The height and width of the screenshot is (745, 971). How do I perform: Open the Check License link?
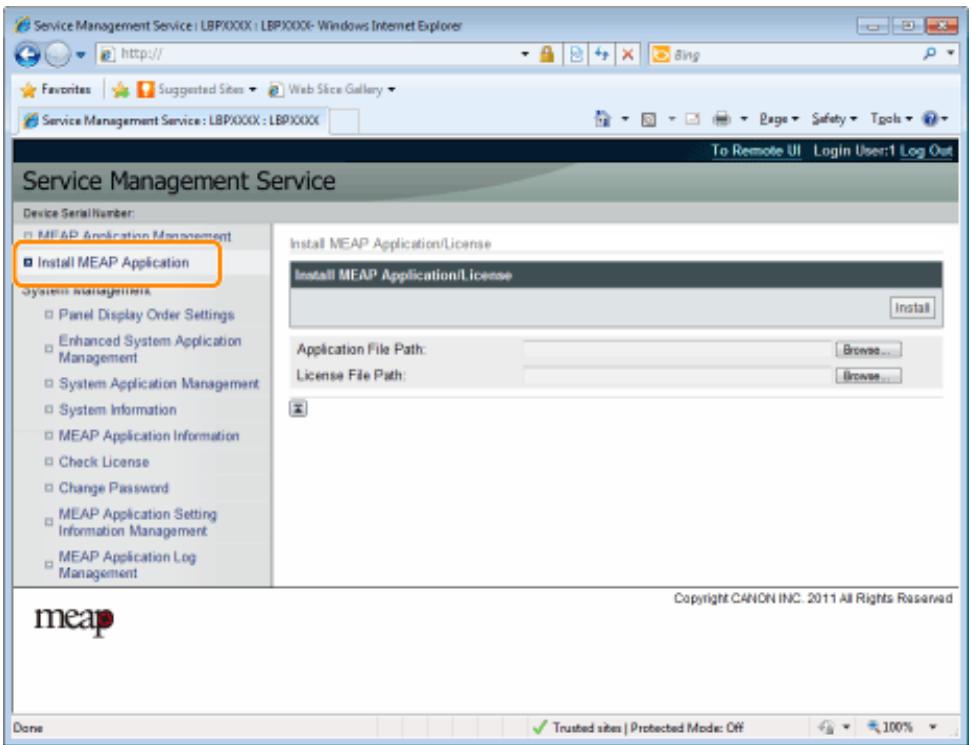click(103, 462)
